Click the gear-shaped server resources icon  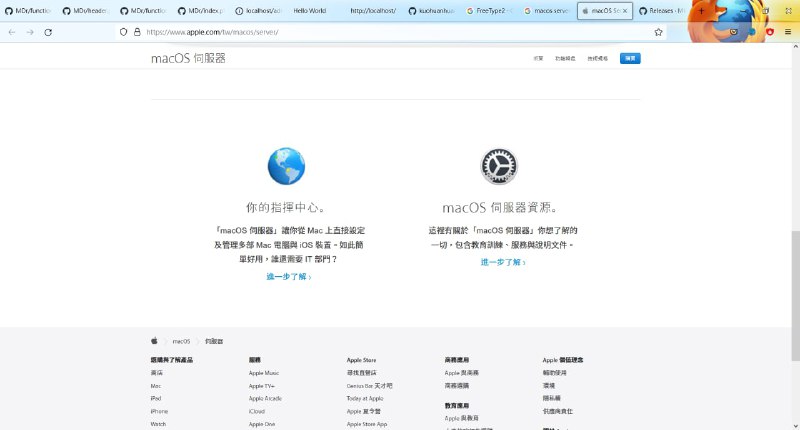point(499,166)
